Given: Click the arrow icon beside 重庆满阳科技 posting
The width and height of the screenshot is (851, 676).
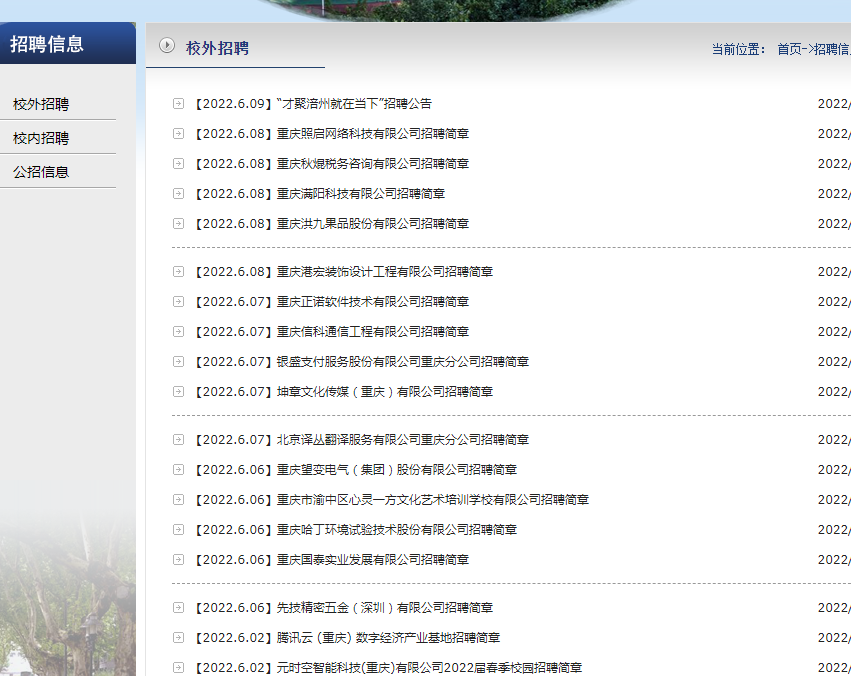Looking at the screenshot, I should [x=178, y=193].
